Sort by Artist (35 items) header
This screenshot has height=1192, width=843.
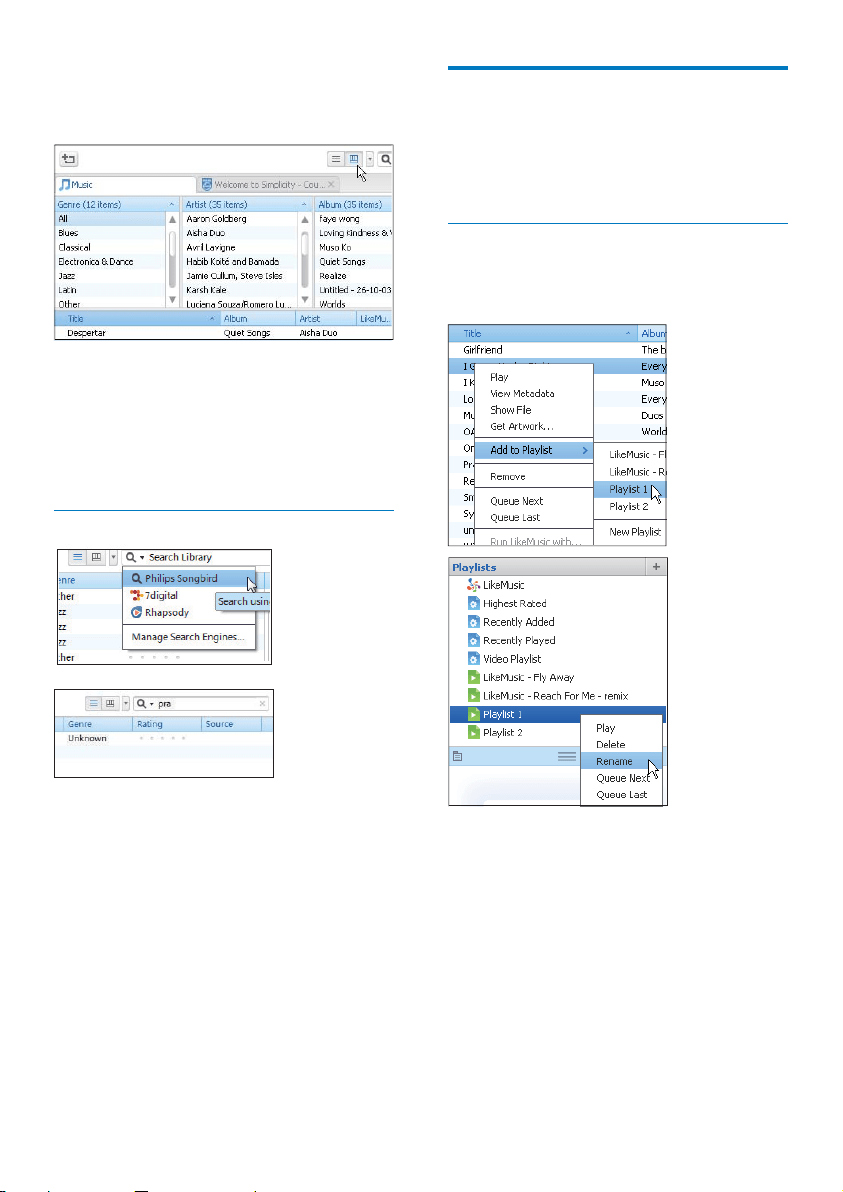[x=247, y=204]
